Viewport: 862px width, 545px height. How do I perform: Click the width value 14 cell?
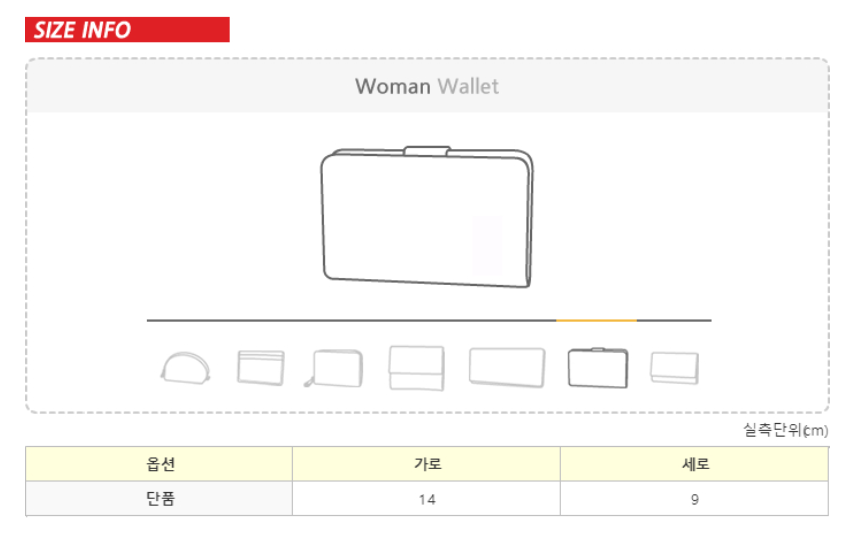[427, 499]
